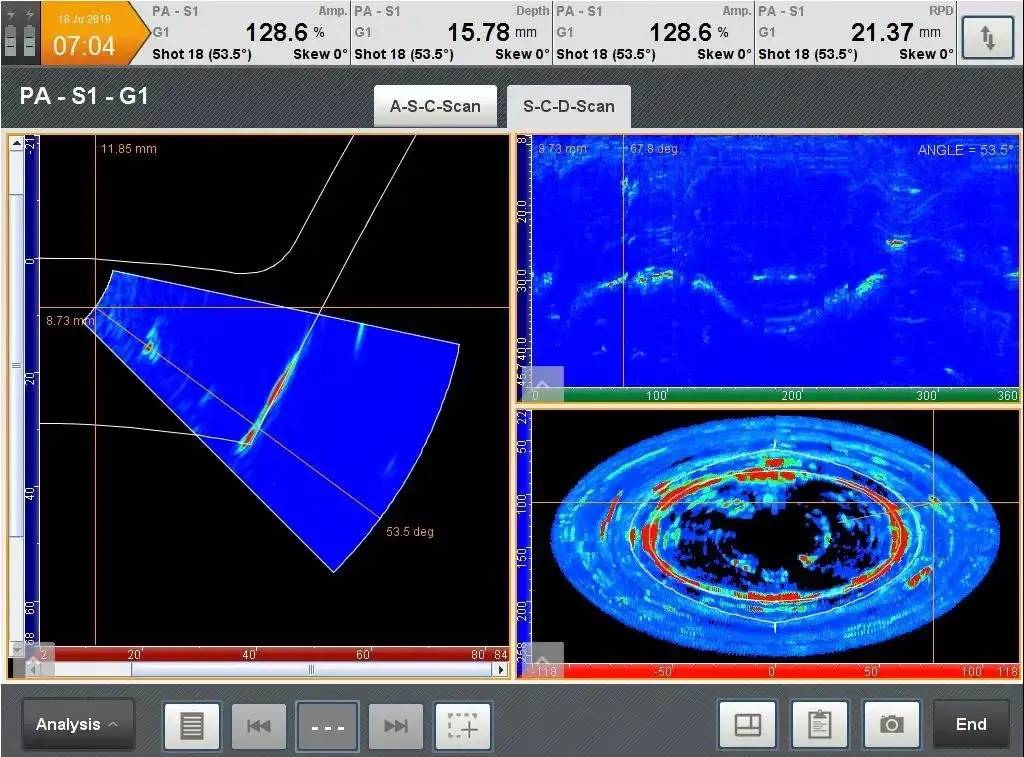Open the report clipboard icon
Image resolution: width=1024 pixels, height=757 pixels.
click(x=819, y=725)
